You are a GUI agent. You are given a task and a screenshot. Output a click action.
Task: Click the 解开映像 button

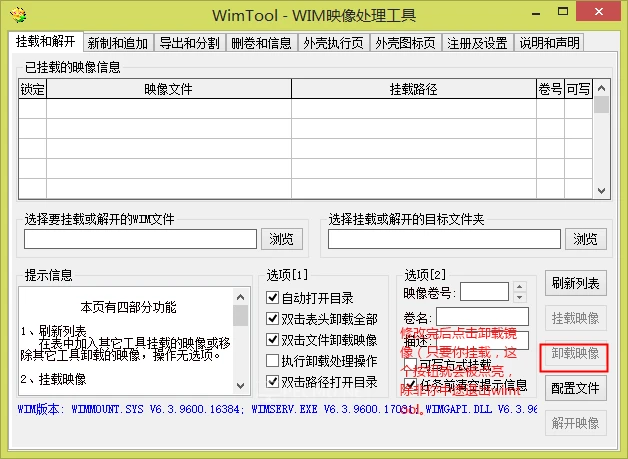(576, 423)
